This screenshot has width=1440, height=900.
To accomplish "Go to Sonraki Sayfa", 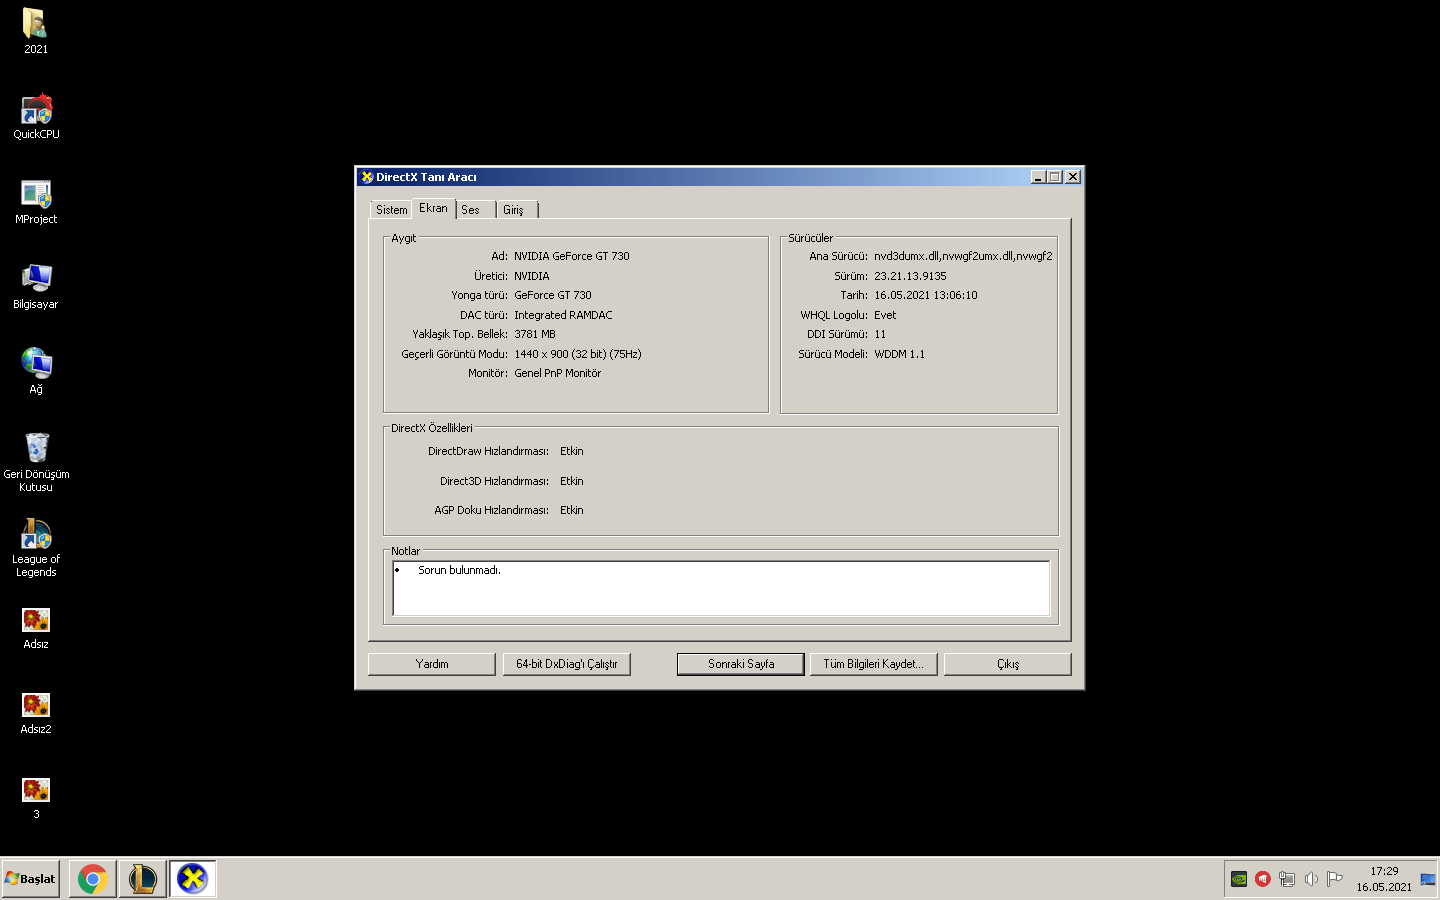I will pos(741,664).
